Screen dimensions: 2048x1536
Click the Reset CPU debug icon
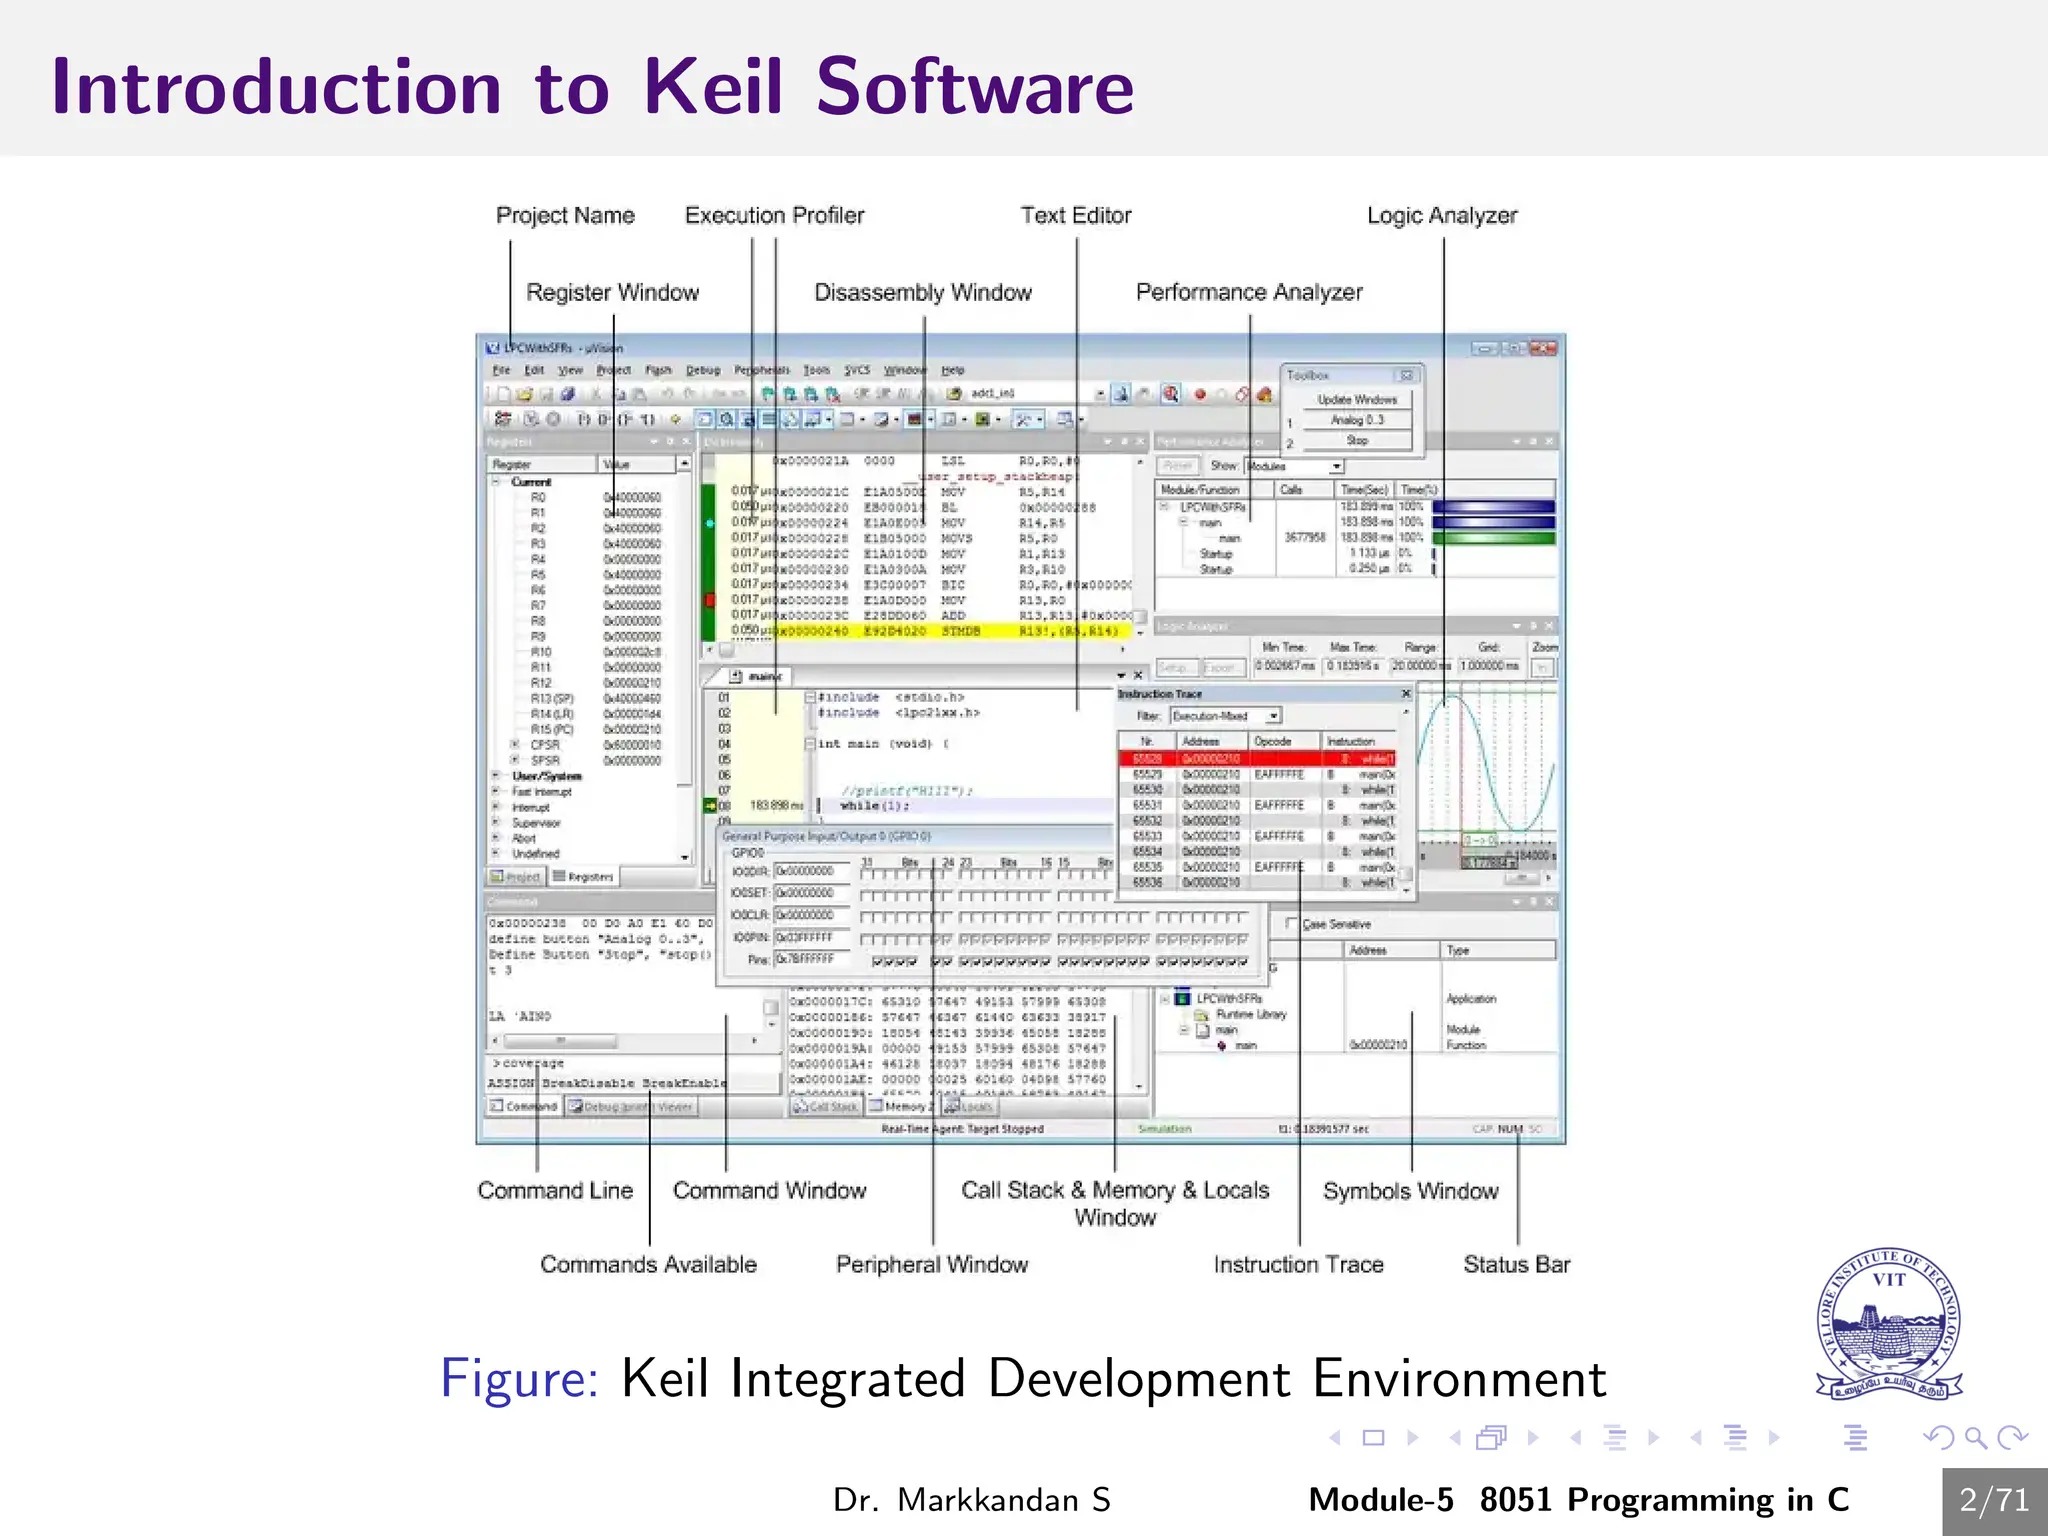503,419
